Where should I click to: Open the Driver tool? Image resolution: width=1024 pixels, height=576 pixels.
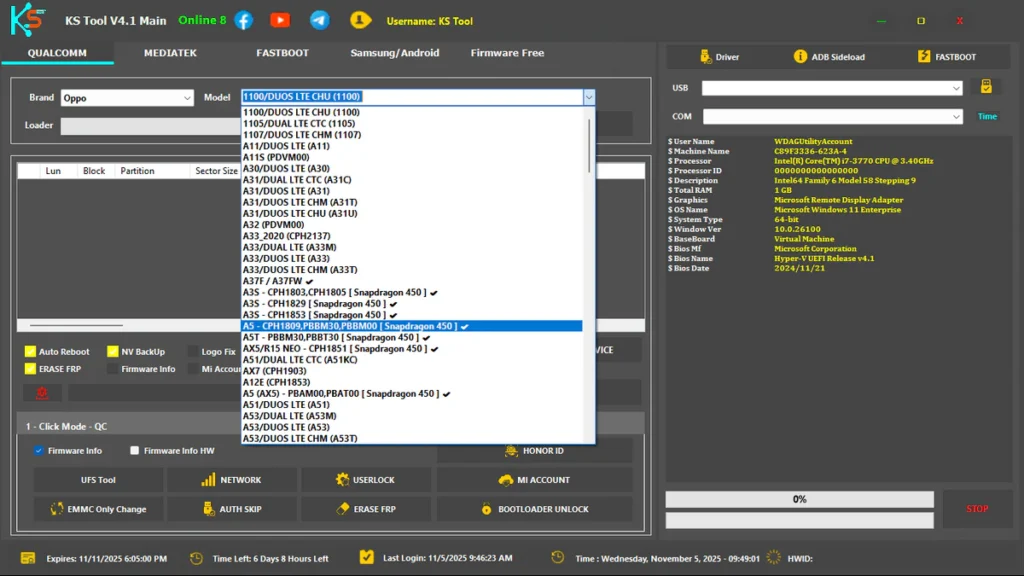point(718,57)
